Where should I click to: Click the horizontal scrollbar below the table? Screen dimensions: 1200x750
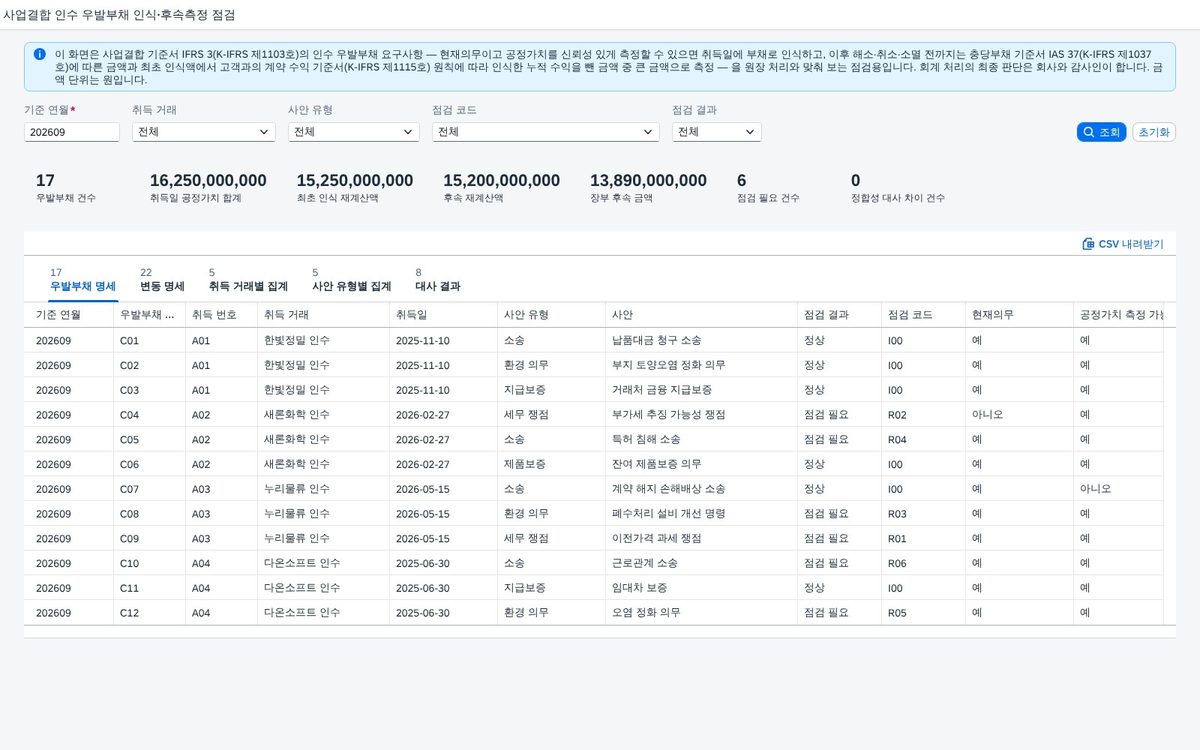point(600,632)
